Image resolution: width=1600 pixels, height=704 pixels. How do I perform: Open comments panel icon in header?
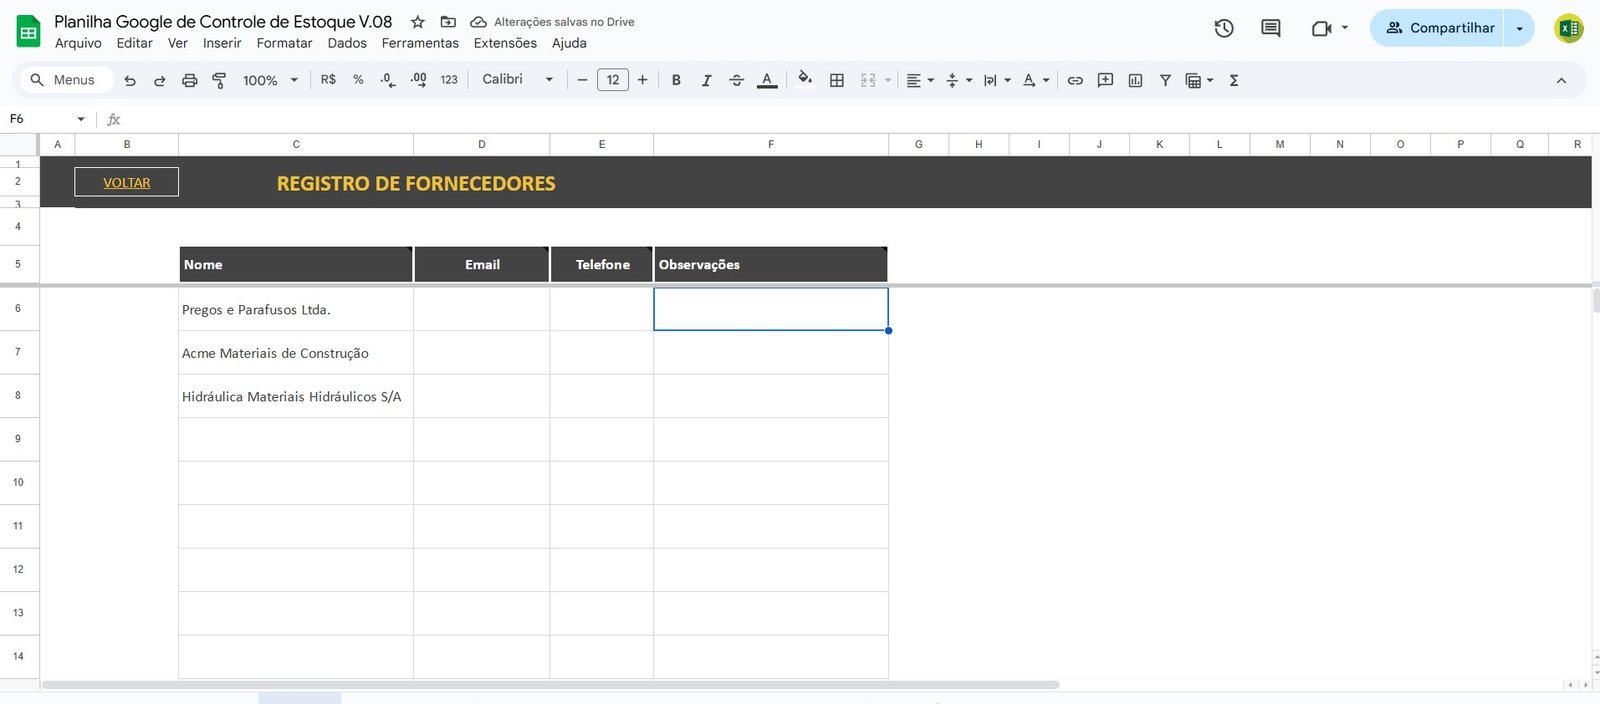point(1271,28)
